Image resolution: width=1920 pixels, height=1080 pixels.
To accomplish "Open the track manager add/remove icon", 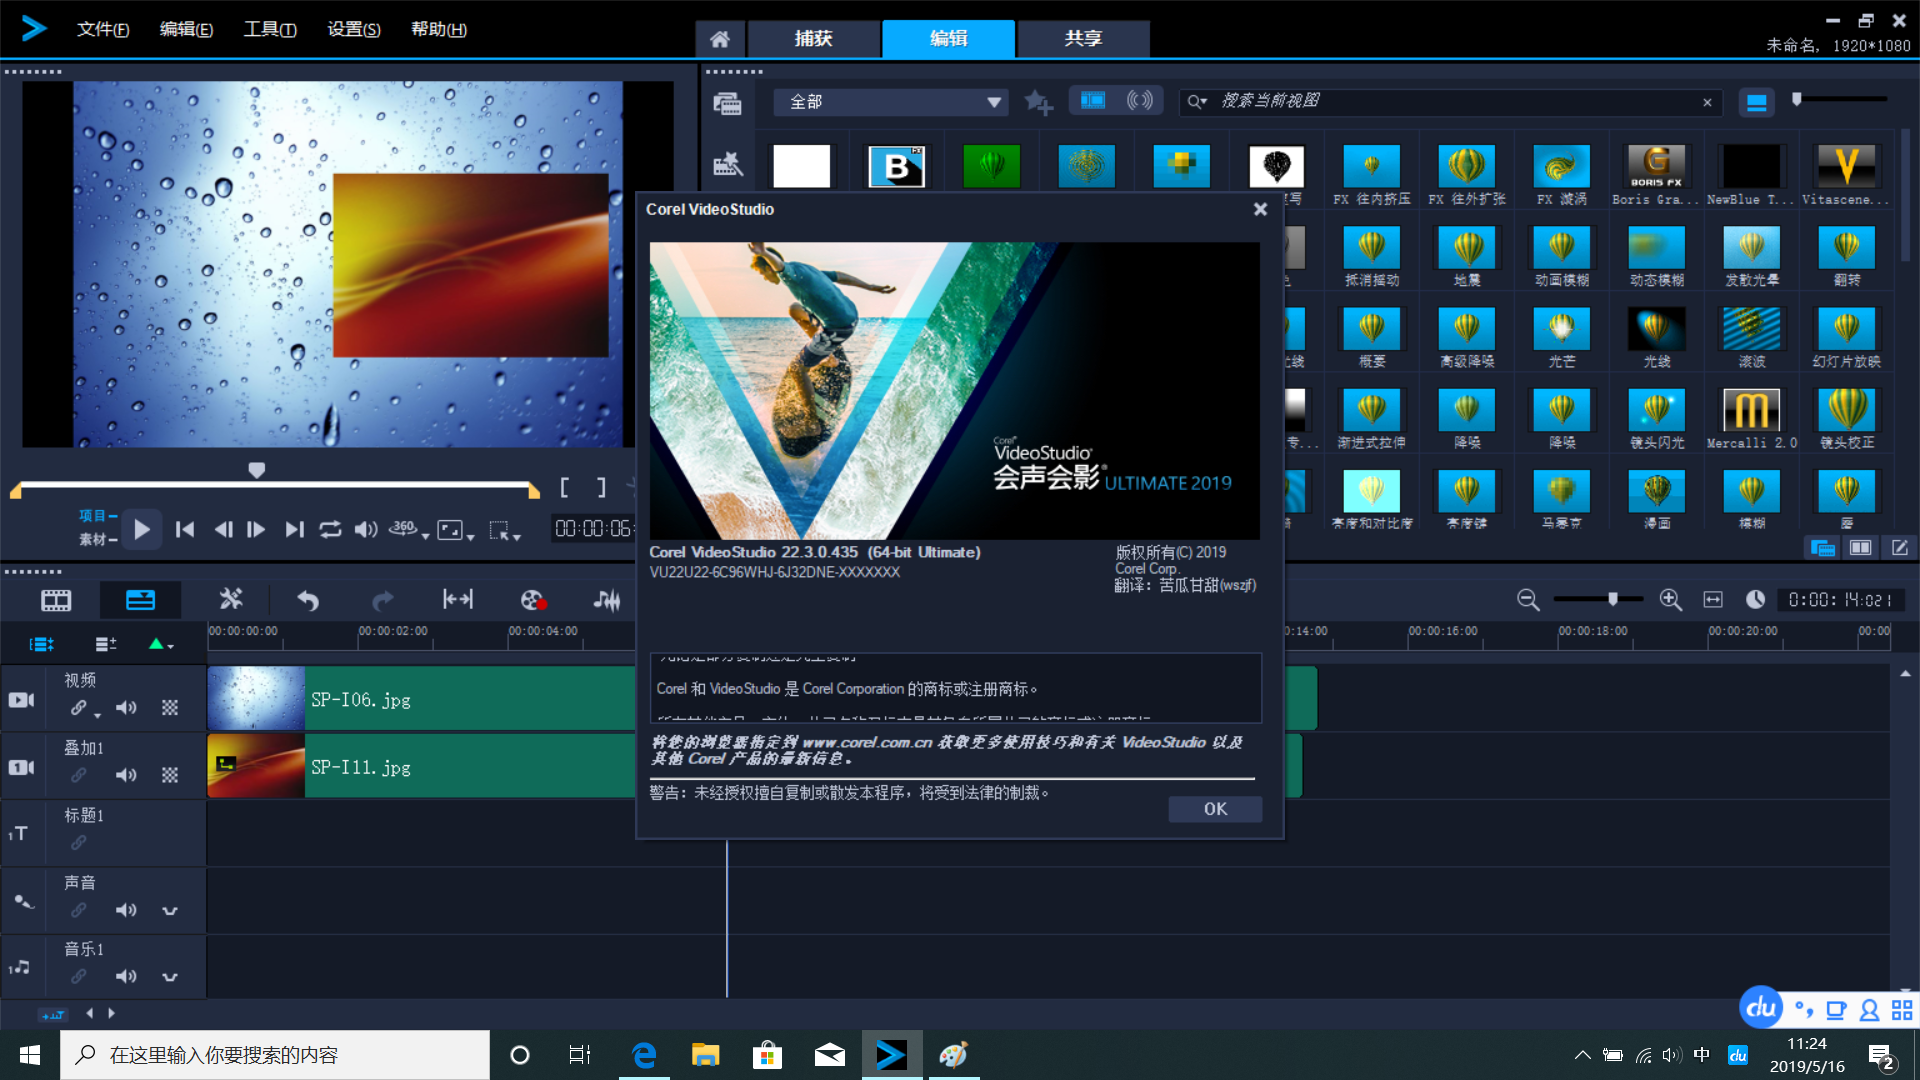I will click(106, 645).
